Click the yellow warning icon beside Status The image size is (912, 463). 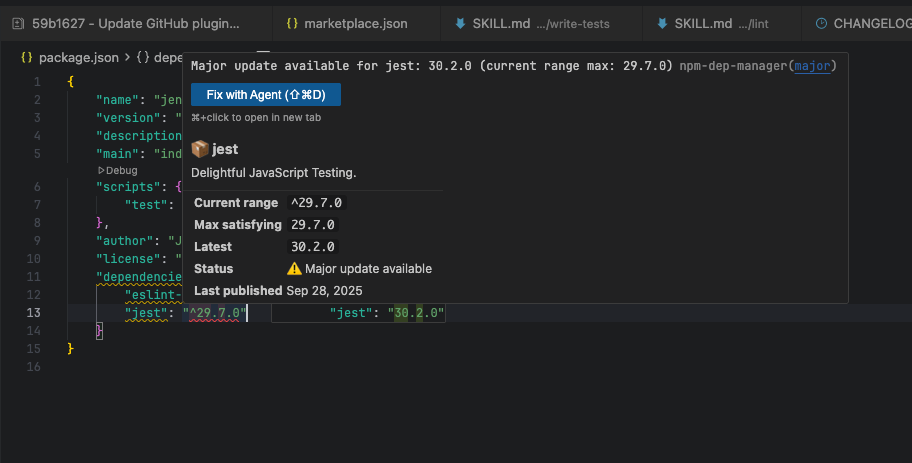click(294, 269)
